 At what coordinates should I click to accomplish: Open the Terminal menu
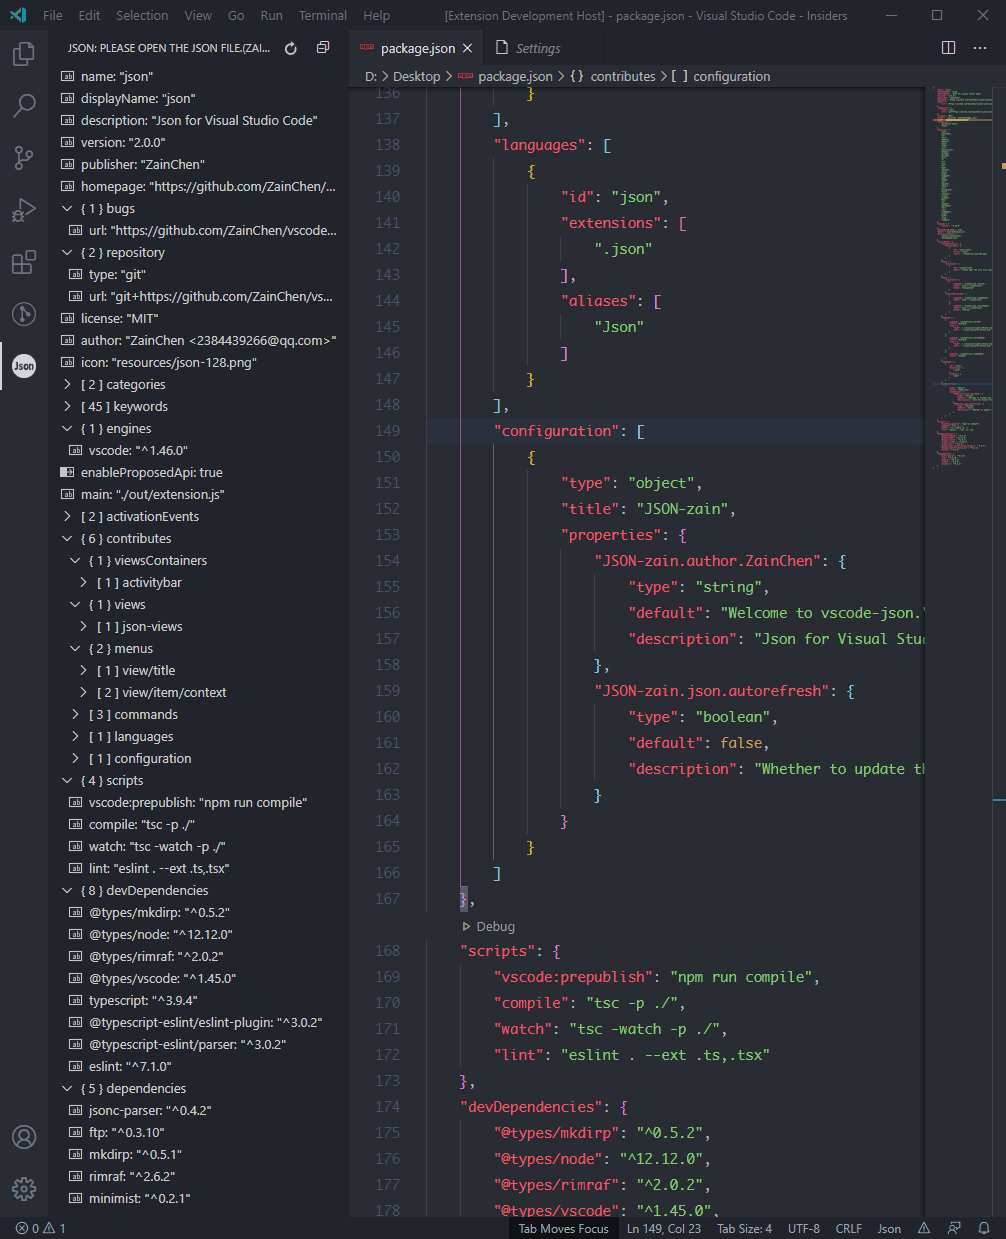point(322,15)
